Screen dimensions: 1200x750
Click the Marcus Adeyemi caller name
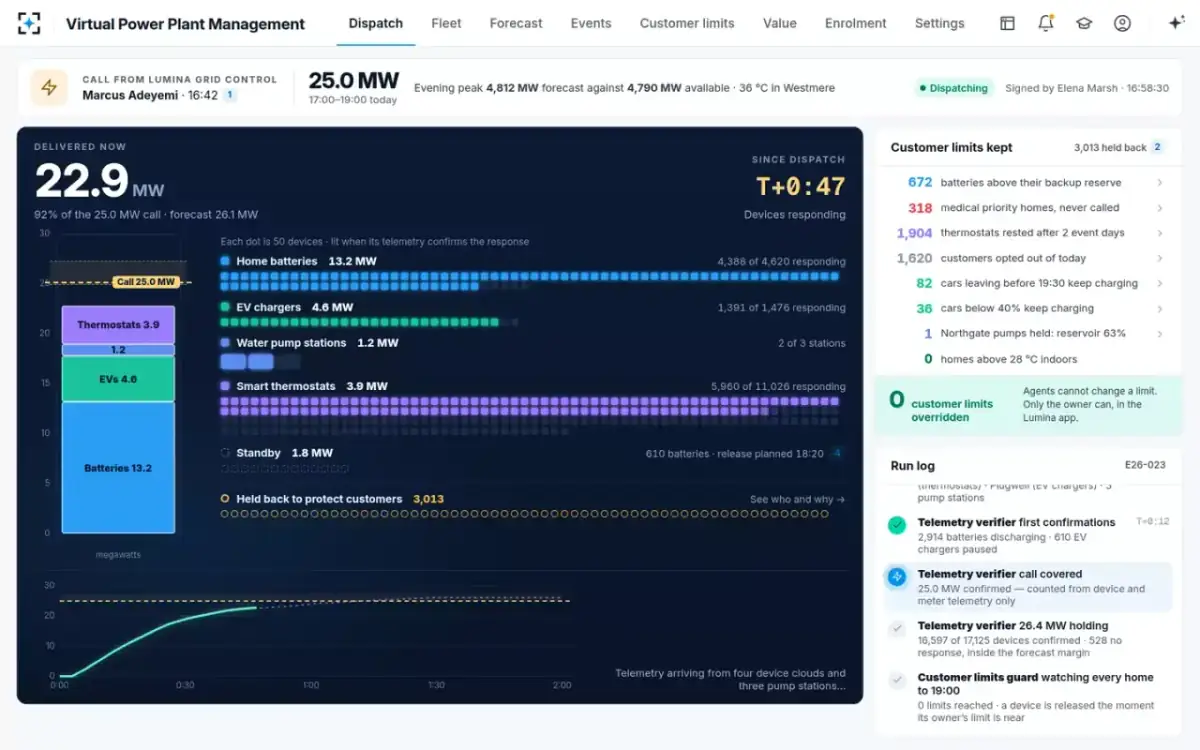(130, 95)
